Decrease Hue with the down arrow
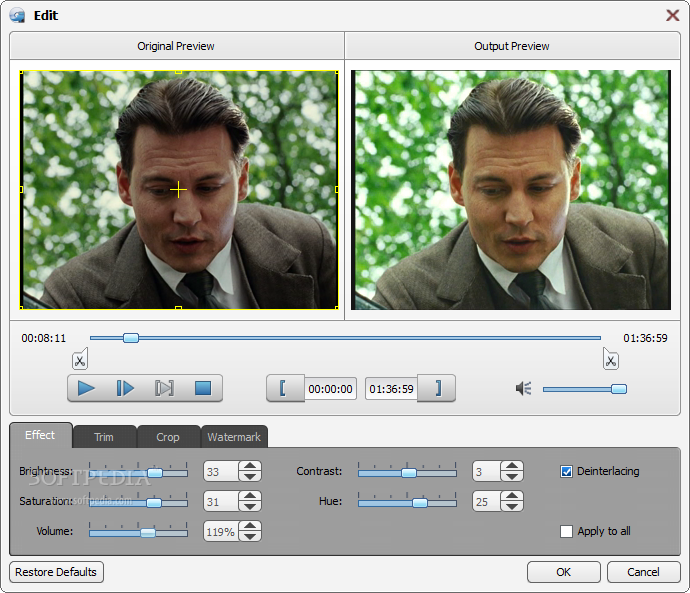The width and height of the screenshot is (690, 593). pos(512,506)
